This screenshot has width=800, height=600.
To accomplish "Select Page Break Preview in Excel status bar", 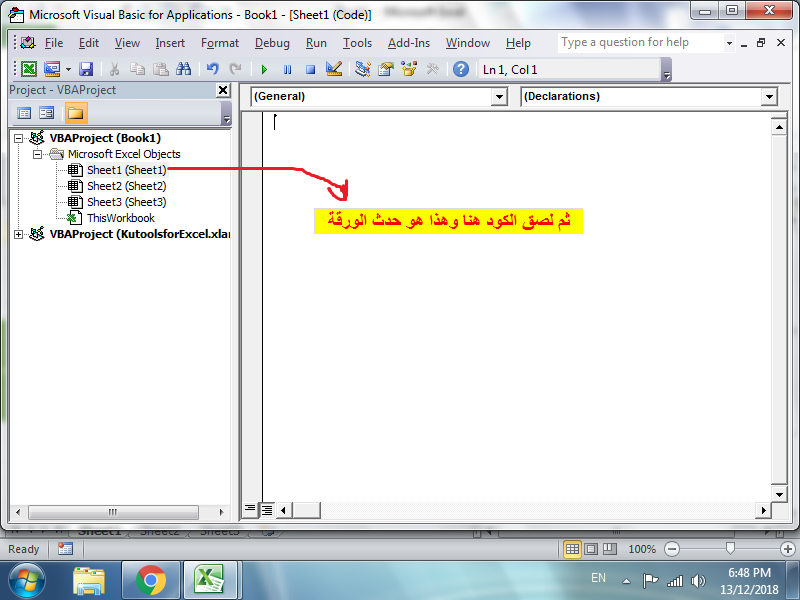I will point(610,549).
